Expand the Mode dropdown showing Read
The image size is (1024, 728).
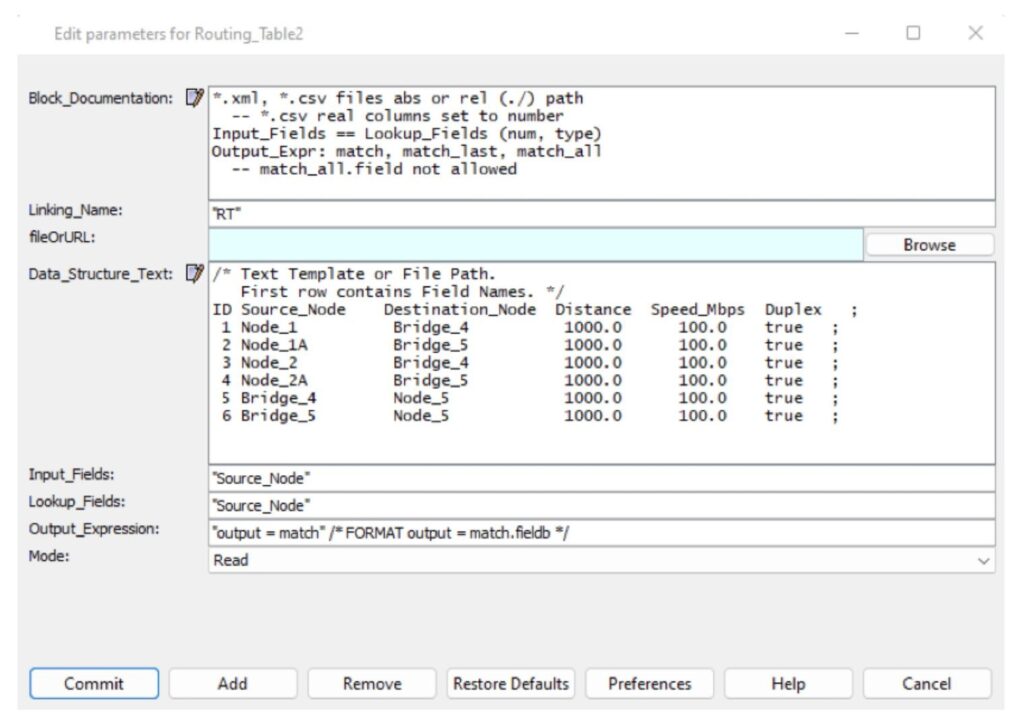pos(601,560)
